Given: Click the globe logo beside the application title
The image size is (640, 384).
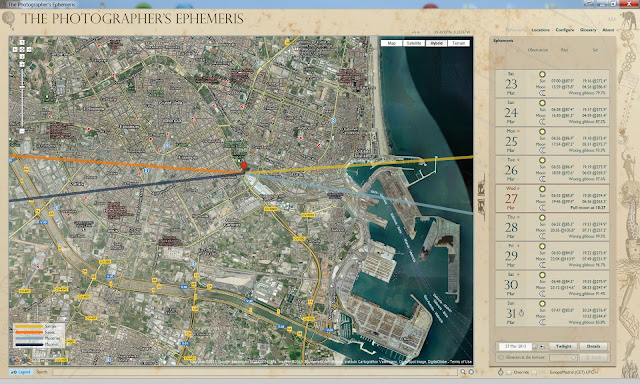Looking at the screenshot, I should coord(9,19).
